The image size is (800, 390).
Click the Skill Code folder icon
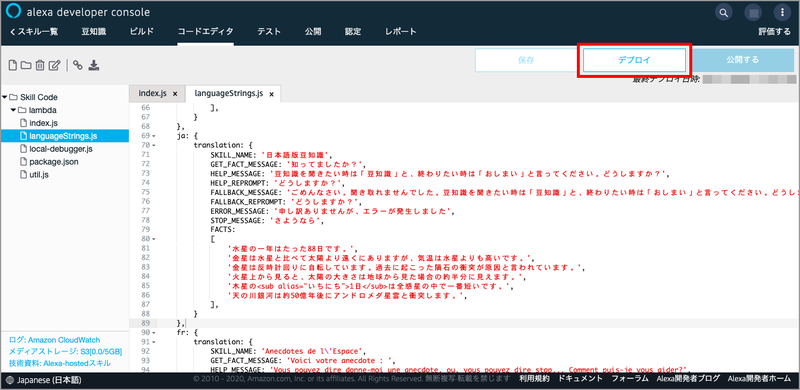[13, 97]
